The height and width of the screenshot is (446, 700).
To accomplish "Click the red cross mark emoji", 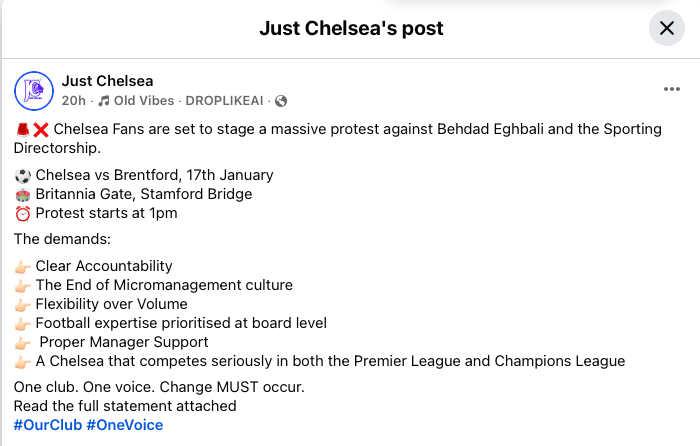I will click(x=41, y=130).
